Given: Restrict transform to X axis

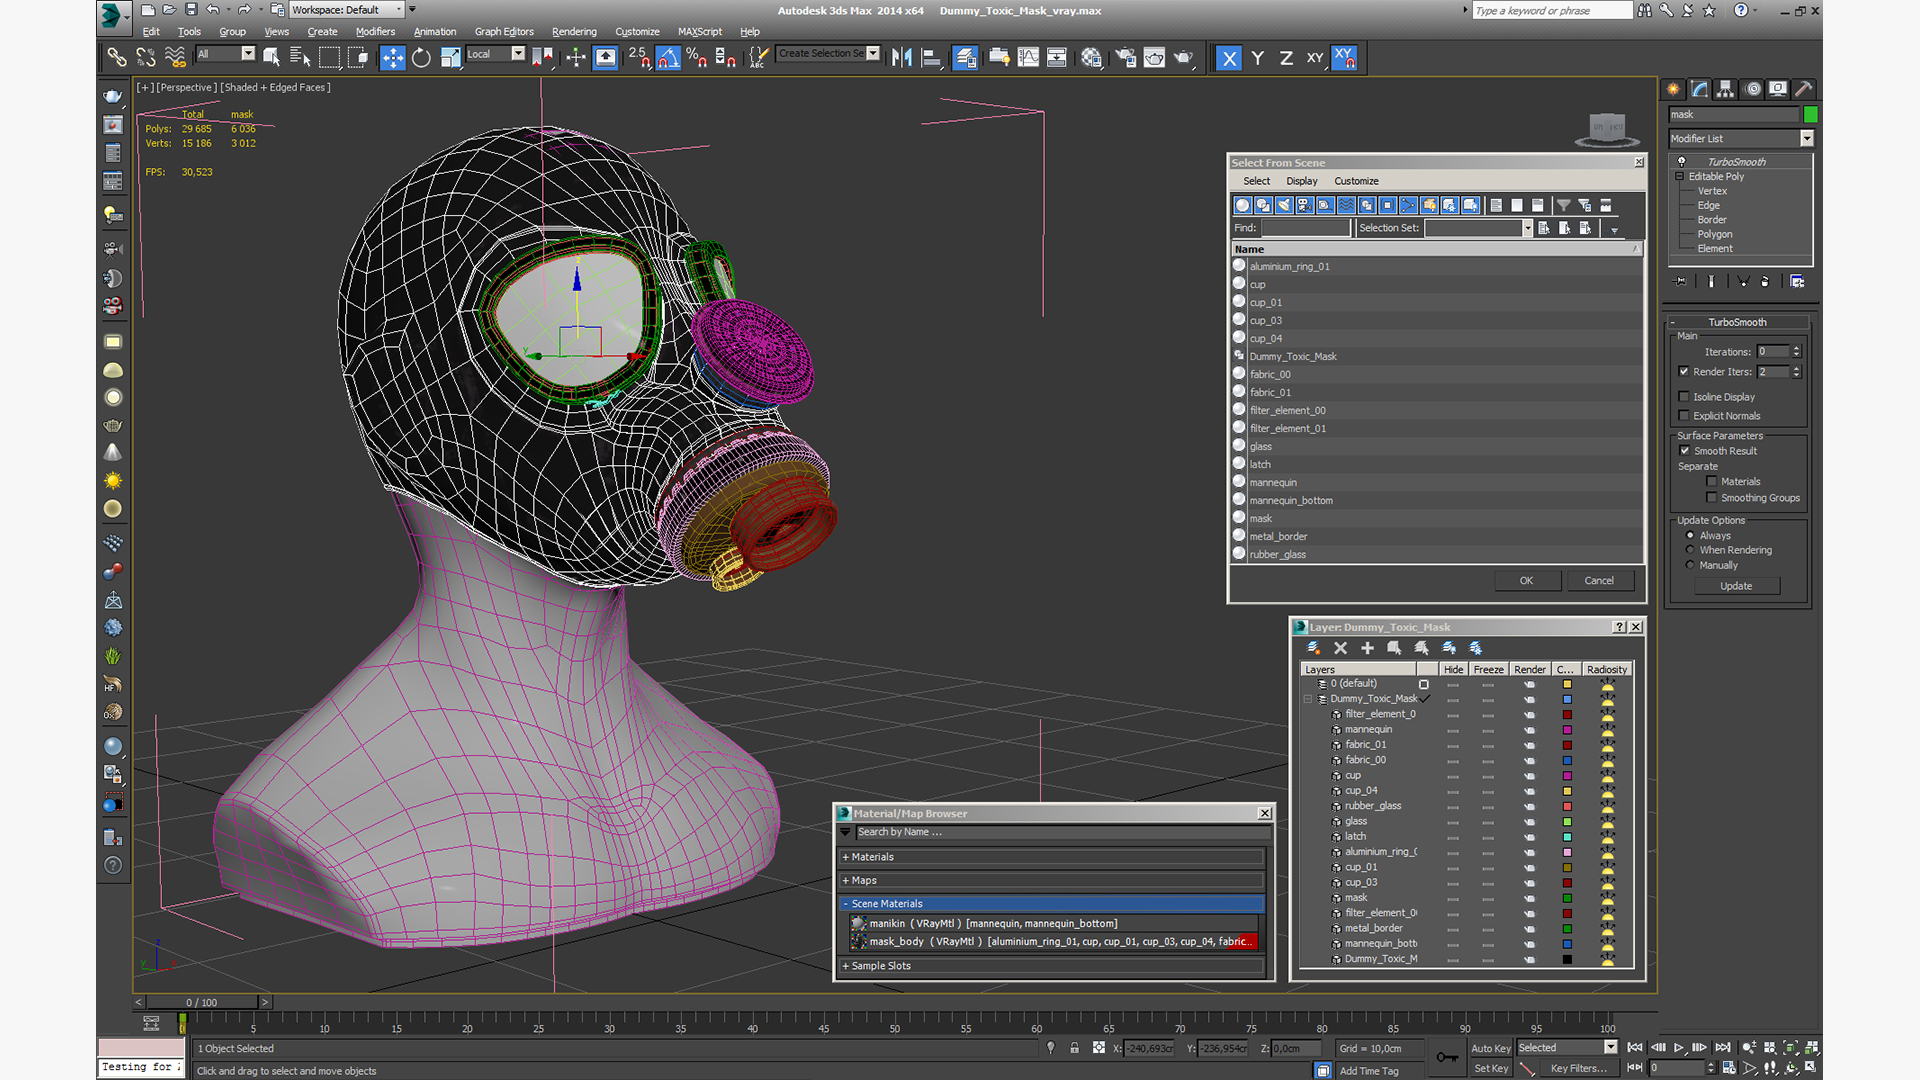Looking at the screenshot, I should (1229, 58).
